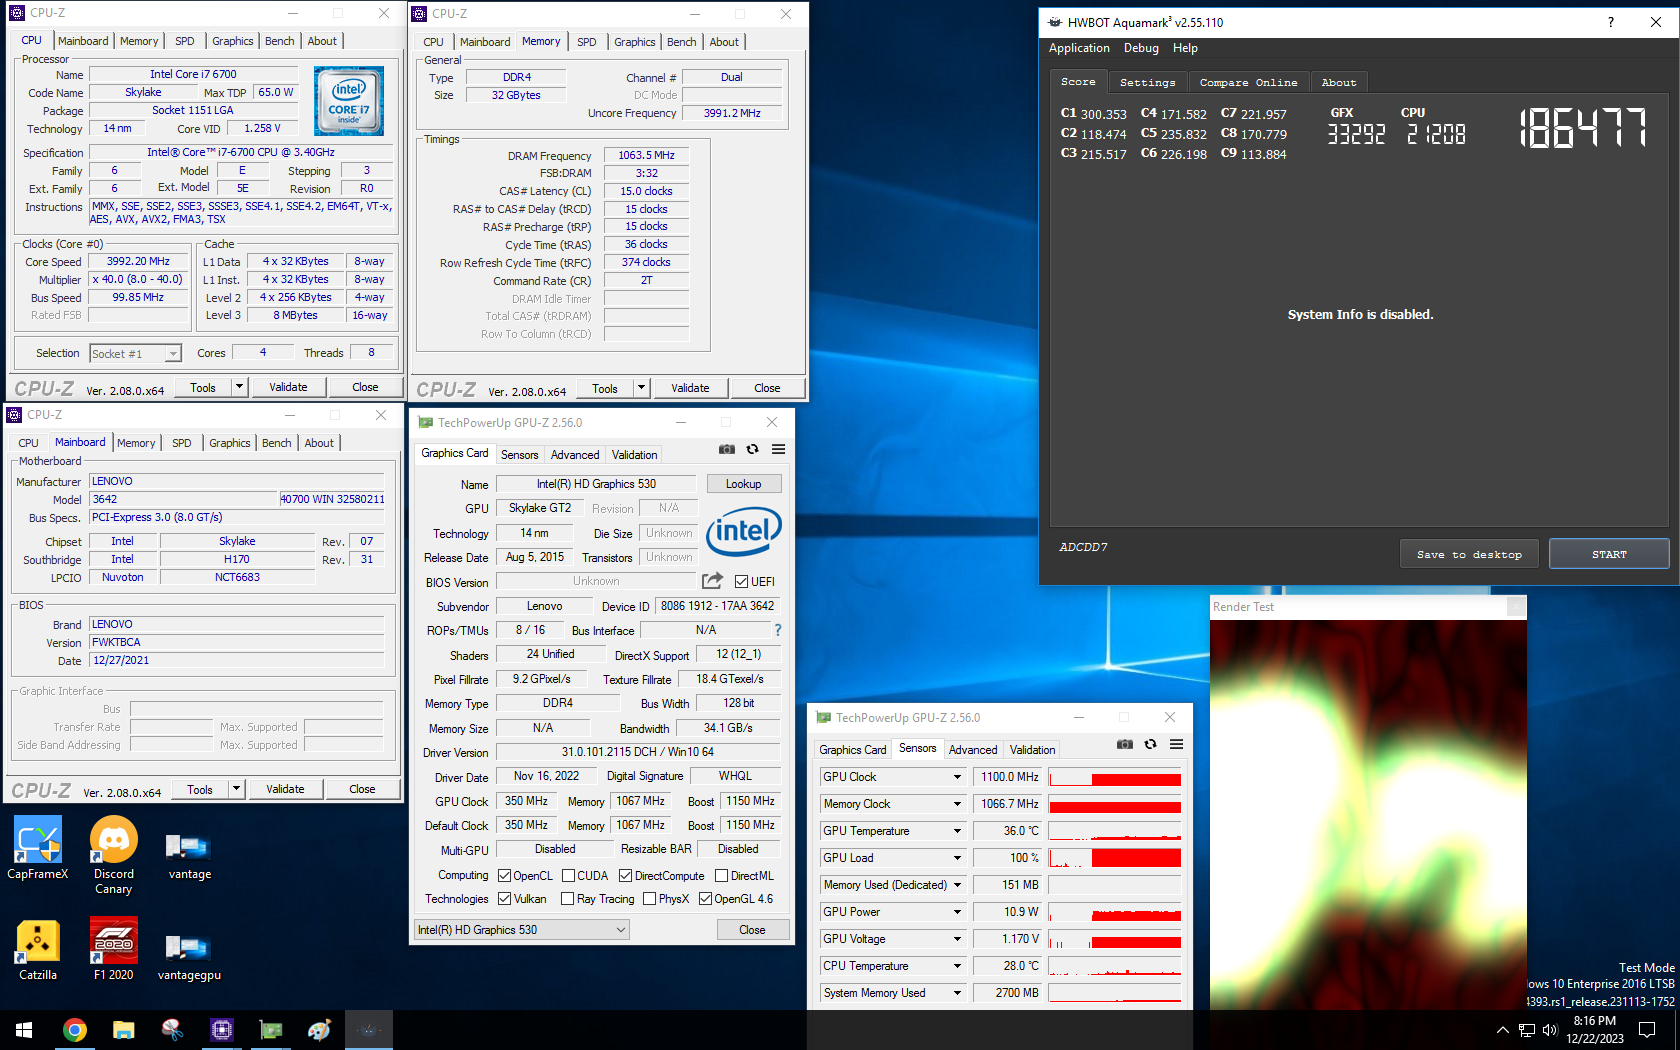Toggle CUDA checkbox in GPU-Z
Image resolution: width=1680 pixels, height=1050 pixels.
(x=568, y=875)
